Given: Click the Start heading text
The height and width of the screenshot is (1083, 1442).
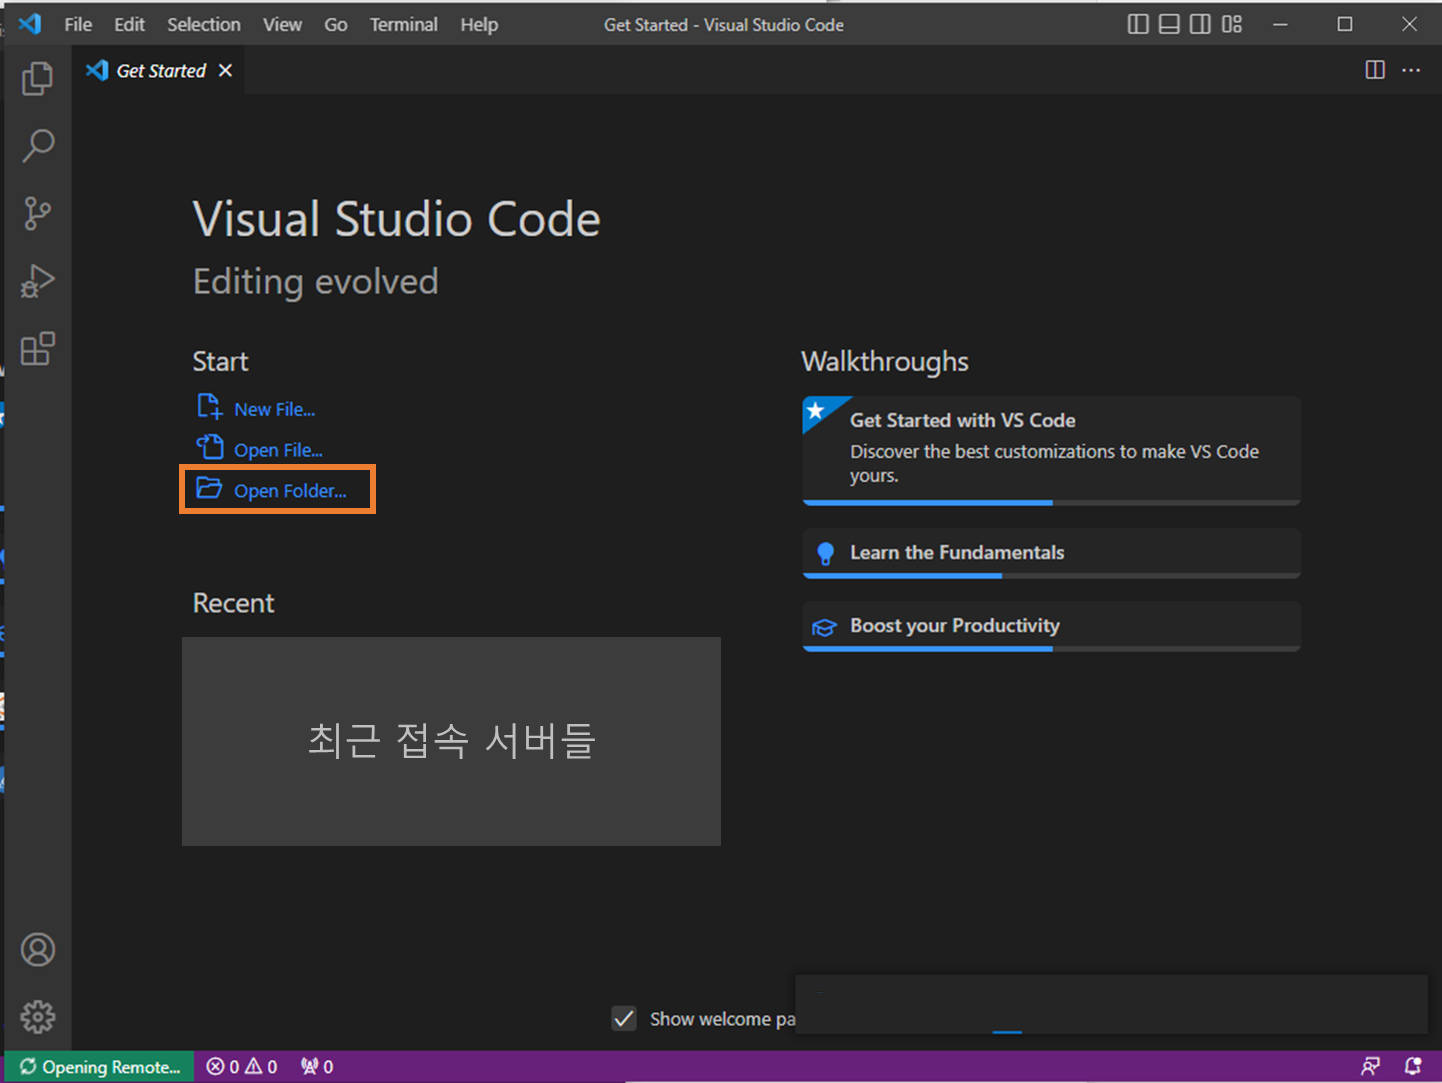Looking at the screenshot, I should (x=220, y=361).
